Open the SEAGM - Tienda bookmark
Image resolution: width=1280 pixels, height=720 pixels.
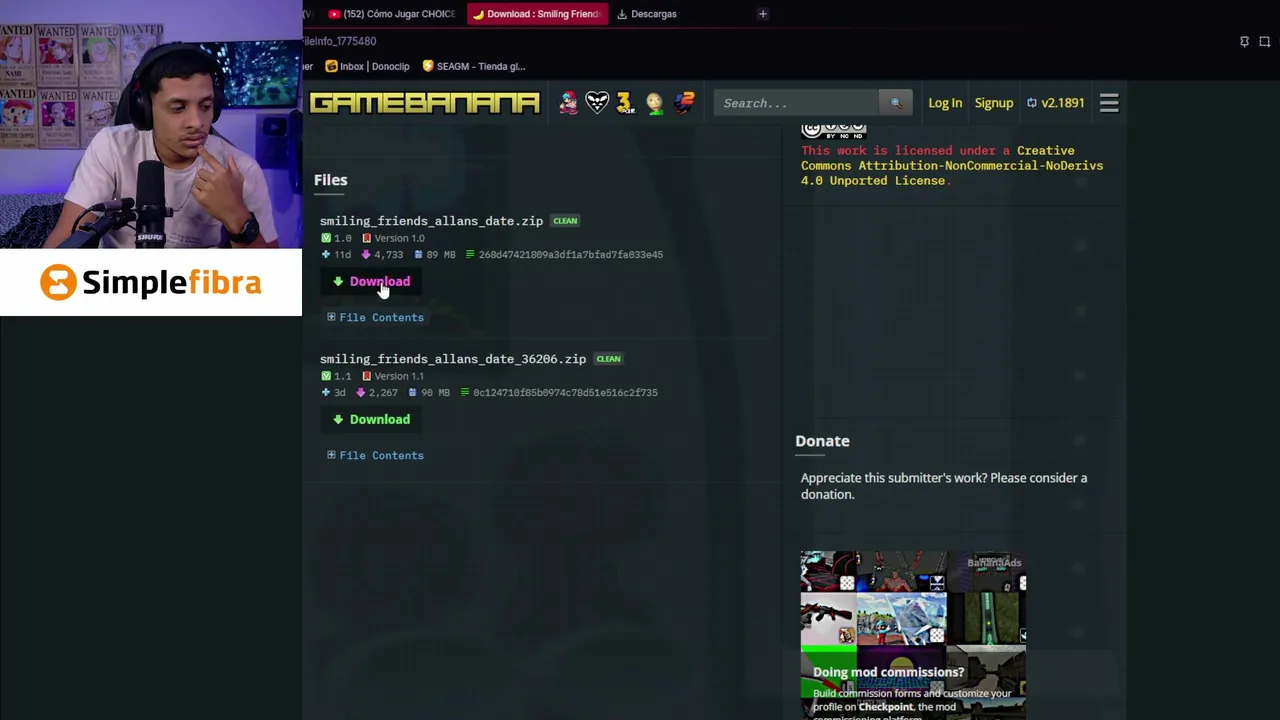pyautogui.click(x=474, y=66)
